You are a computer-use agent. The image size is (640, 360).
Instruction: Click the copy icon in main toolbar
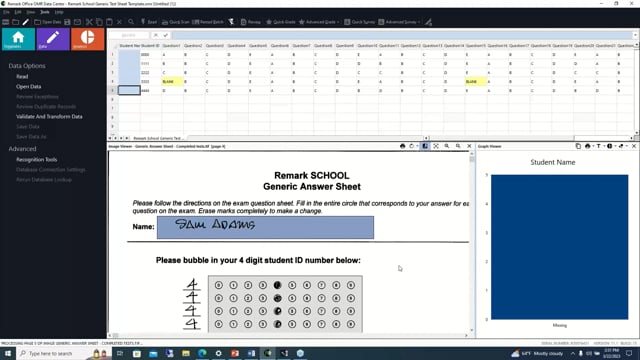click(99, 22)
